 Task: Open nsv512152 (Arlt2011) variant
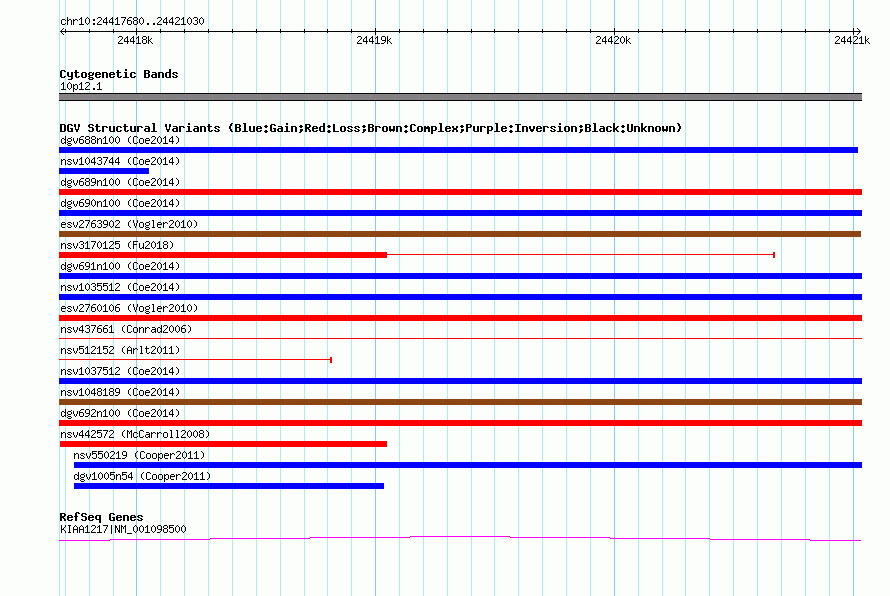[120, 350]
